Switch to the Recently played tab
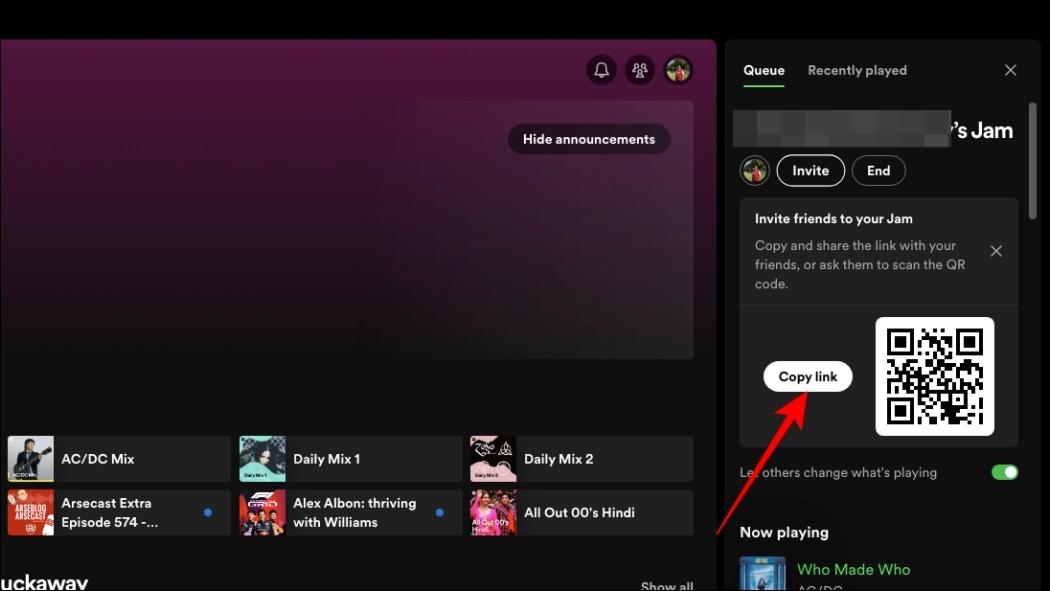This screenshot has height=591, width=1050. pyautogui.click(x=857, y=70)
